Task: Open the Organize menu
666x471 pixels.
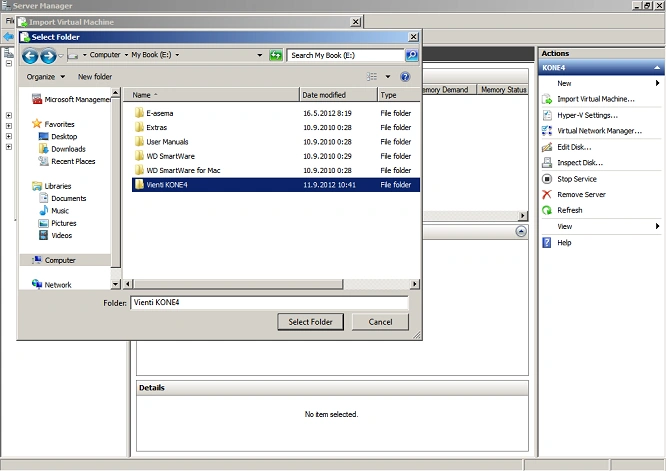Action: [x=45, y=77]
